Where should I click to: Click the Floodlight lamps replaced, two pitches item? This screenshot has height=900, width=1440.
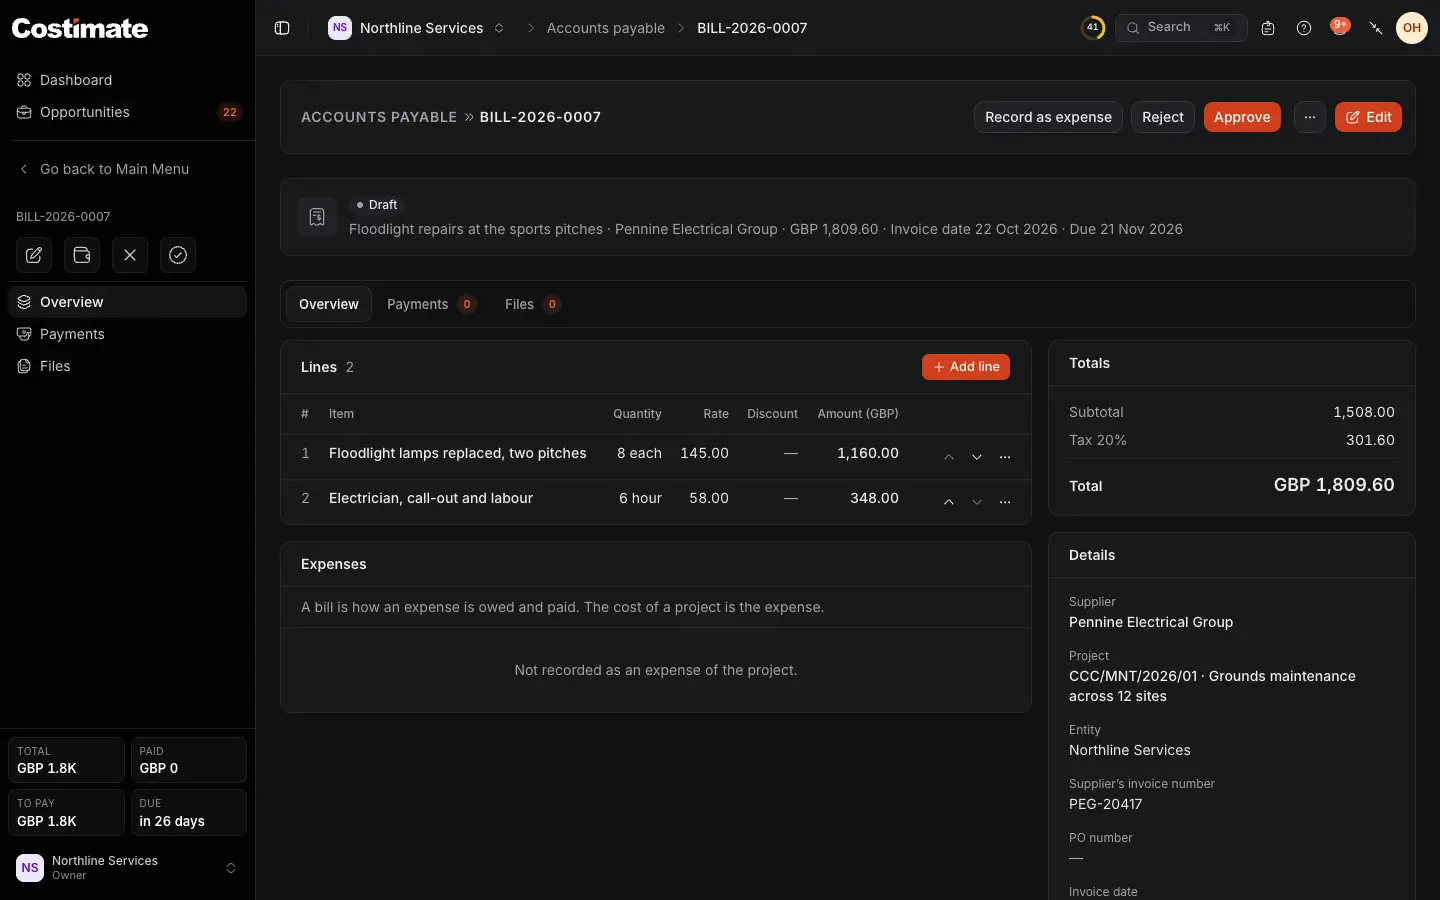pos(458,453)
